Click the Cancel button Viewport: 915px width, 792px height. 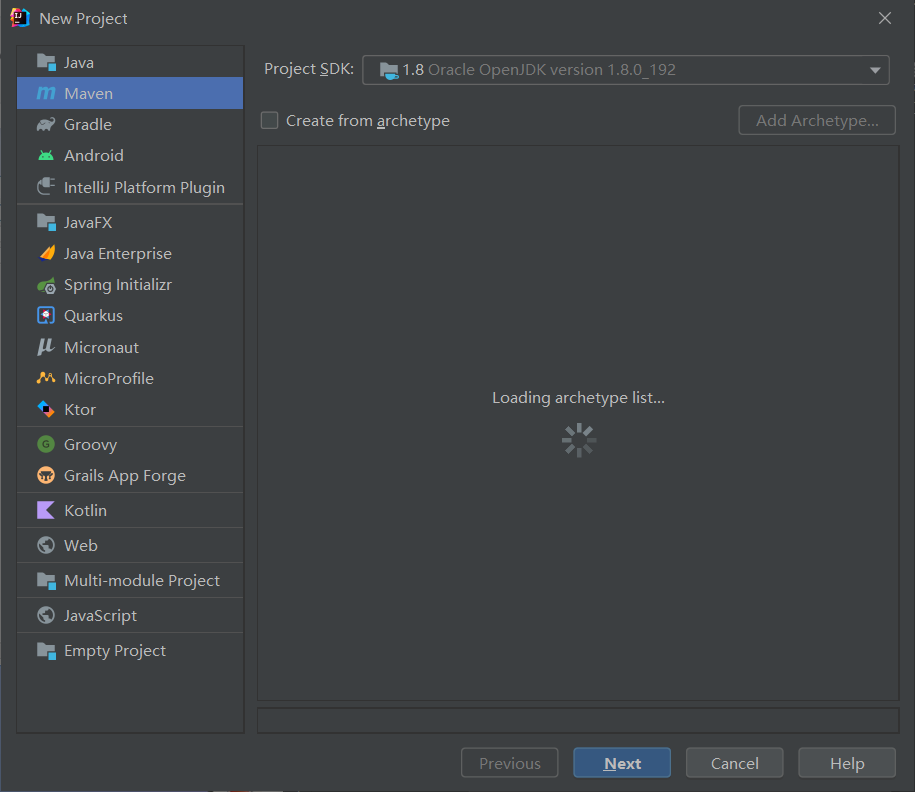click(x=735, y=763)
